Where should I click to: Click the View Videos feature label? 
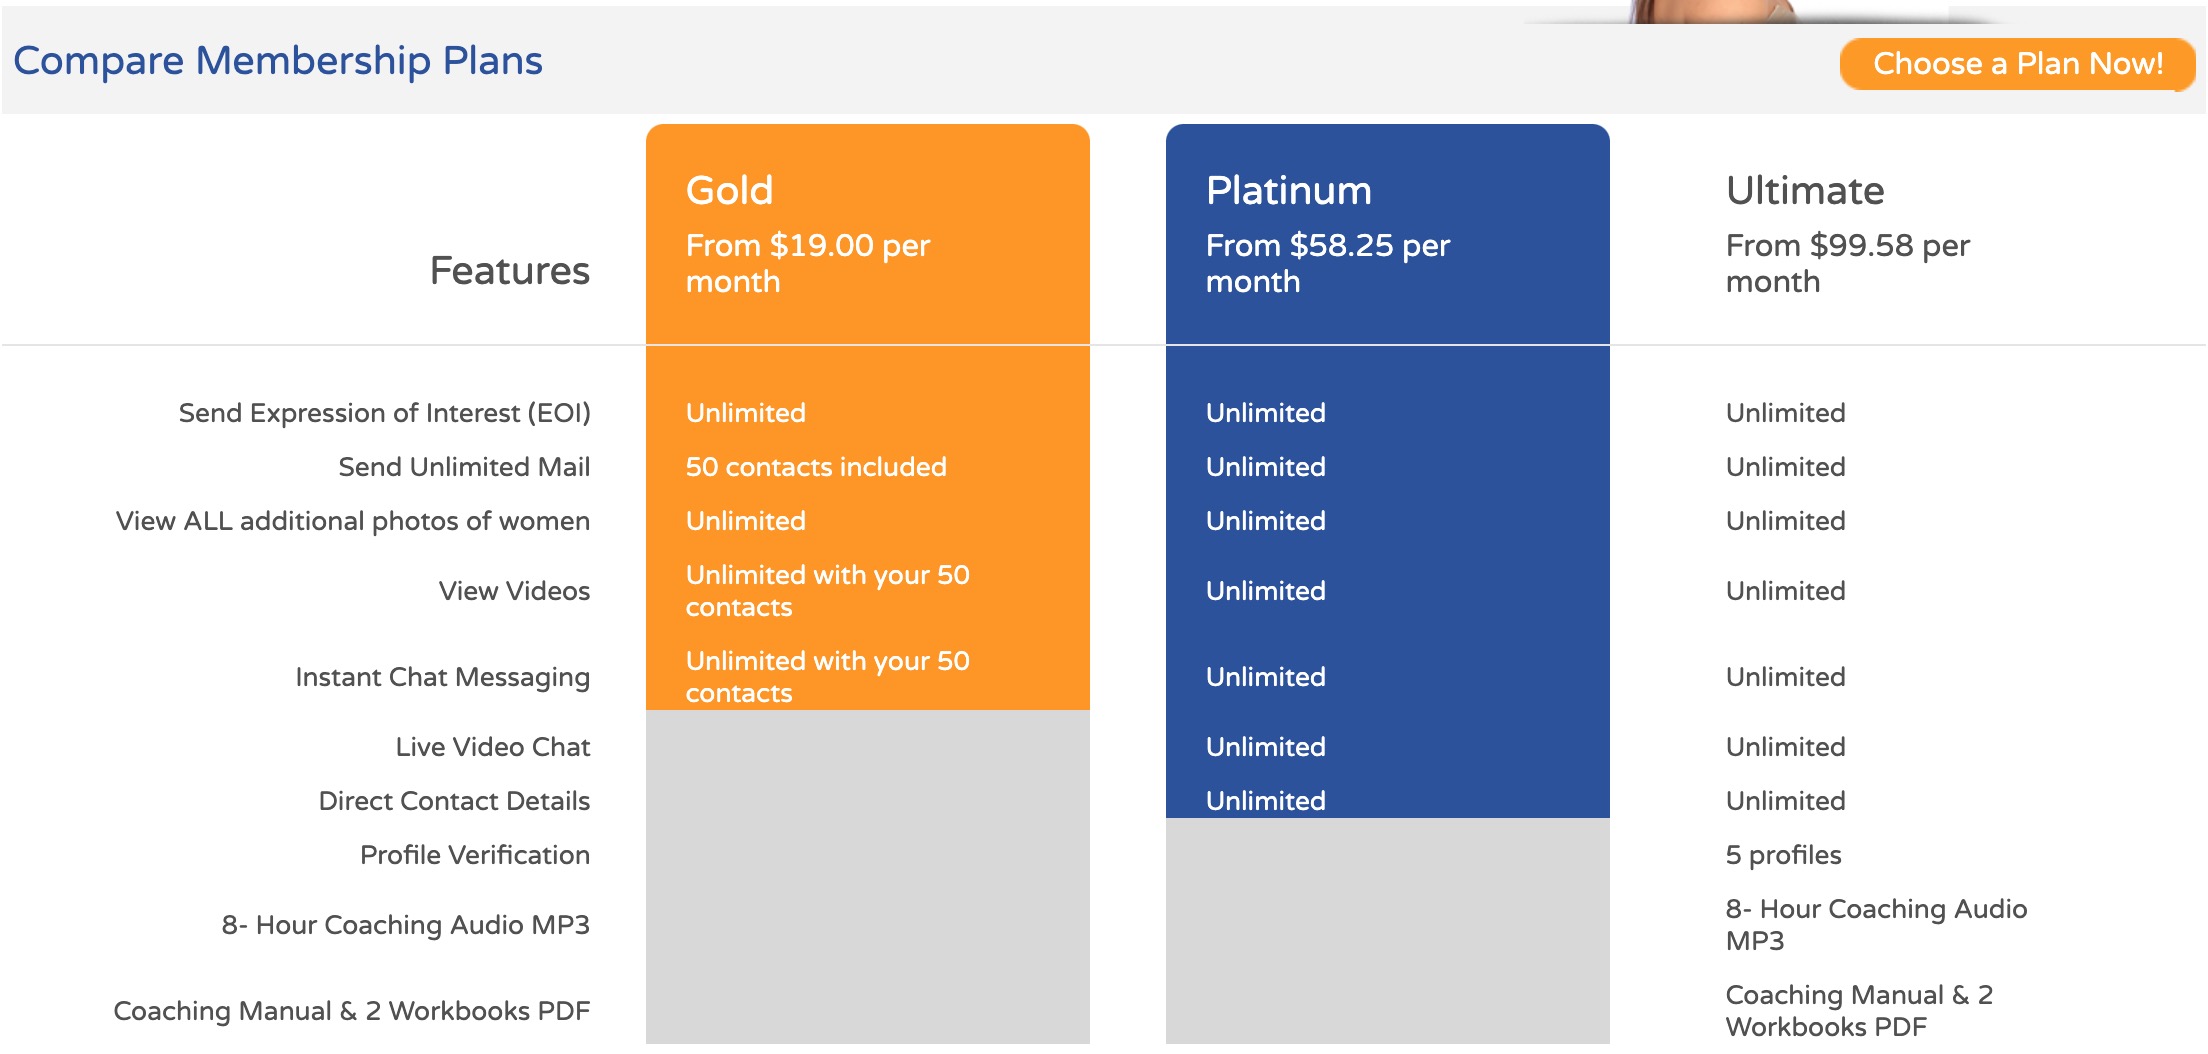tap(514, 591)
